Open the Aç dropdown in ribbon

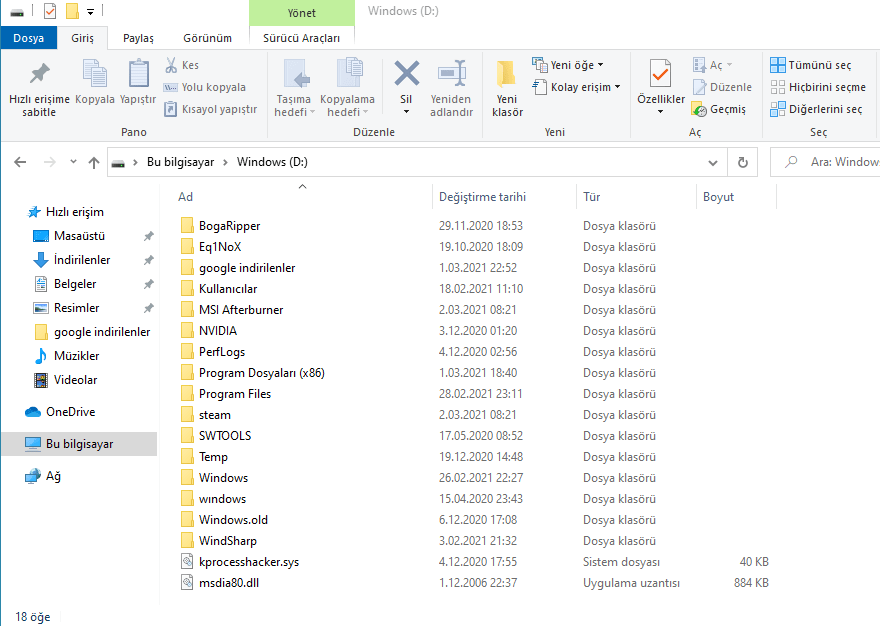730,65
